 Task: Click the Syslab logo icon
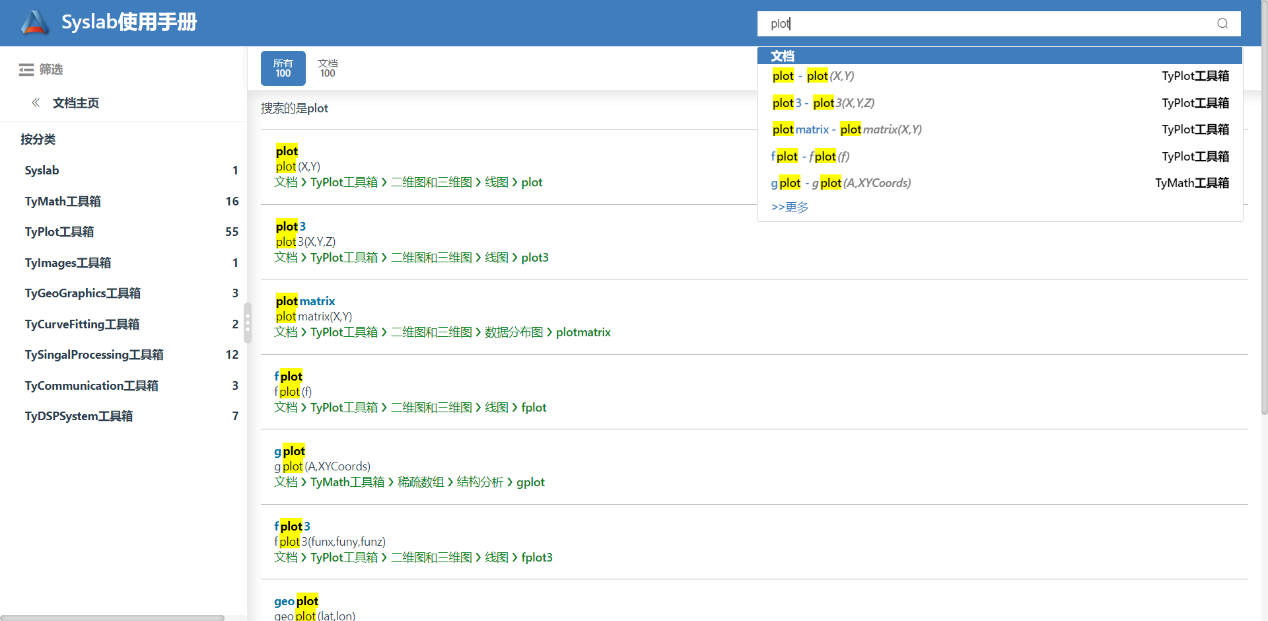[35, 23]
